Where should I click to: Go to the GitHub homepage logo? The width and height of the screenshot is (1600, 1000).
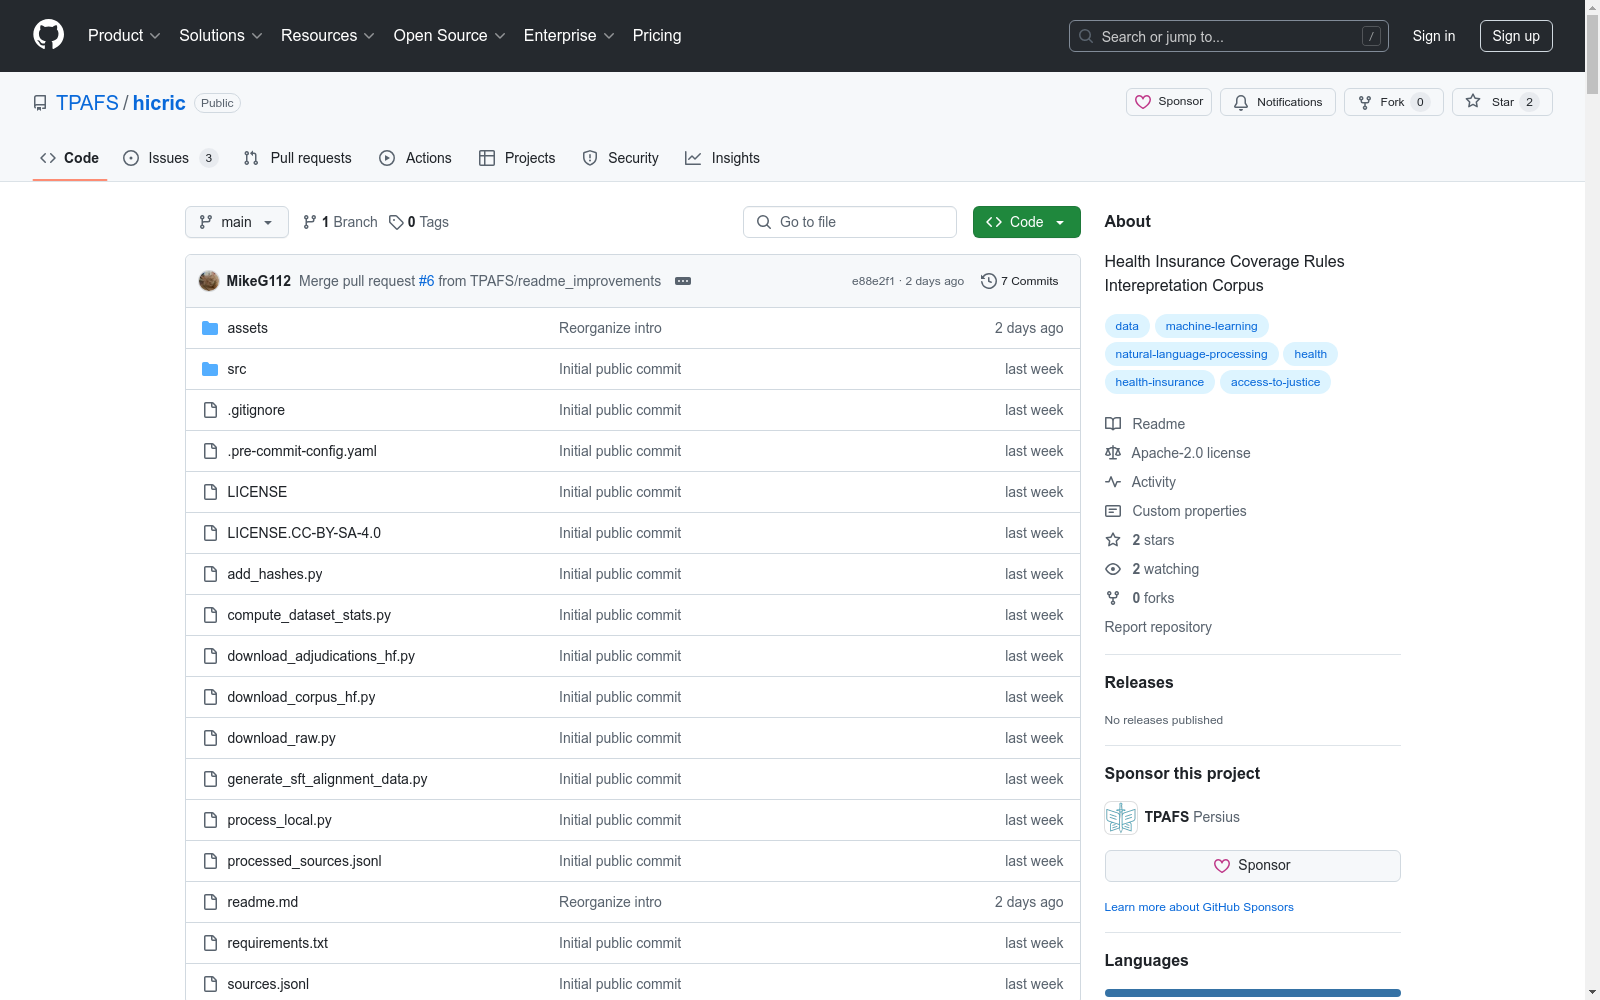48,35
